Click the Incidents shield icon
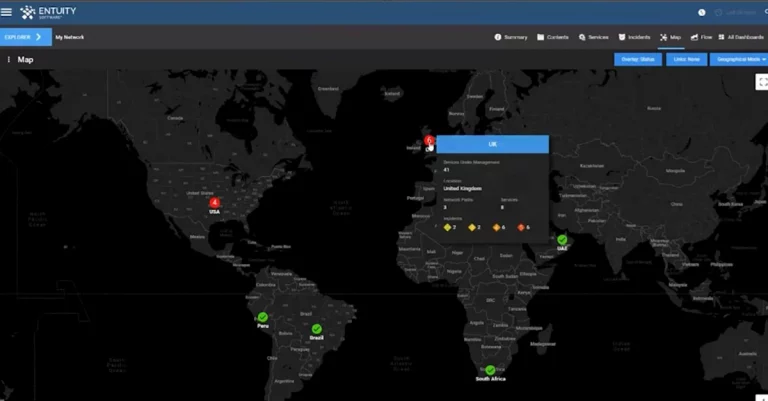This screenshot has height=401, width=768. coord(622,37)
